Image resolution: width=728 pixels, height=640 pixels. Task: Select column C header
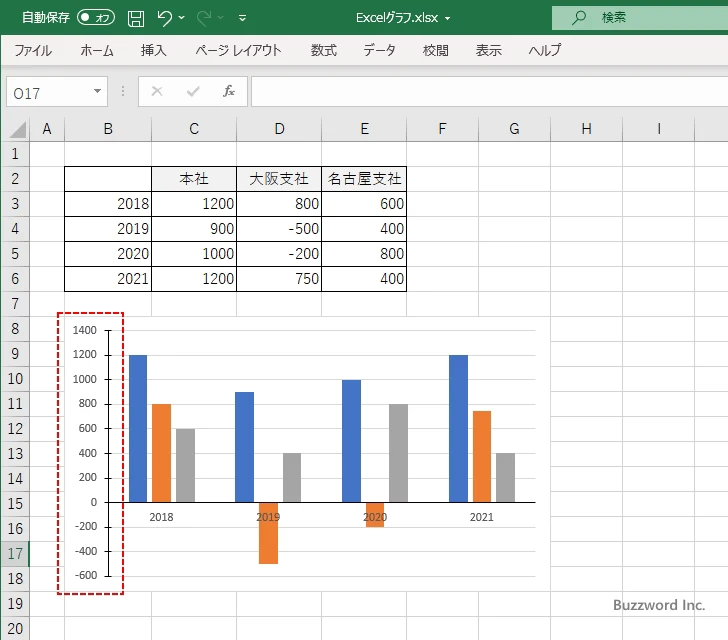[194, 129]
